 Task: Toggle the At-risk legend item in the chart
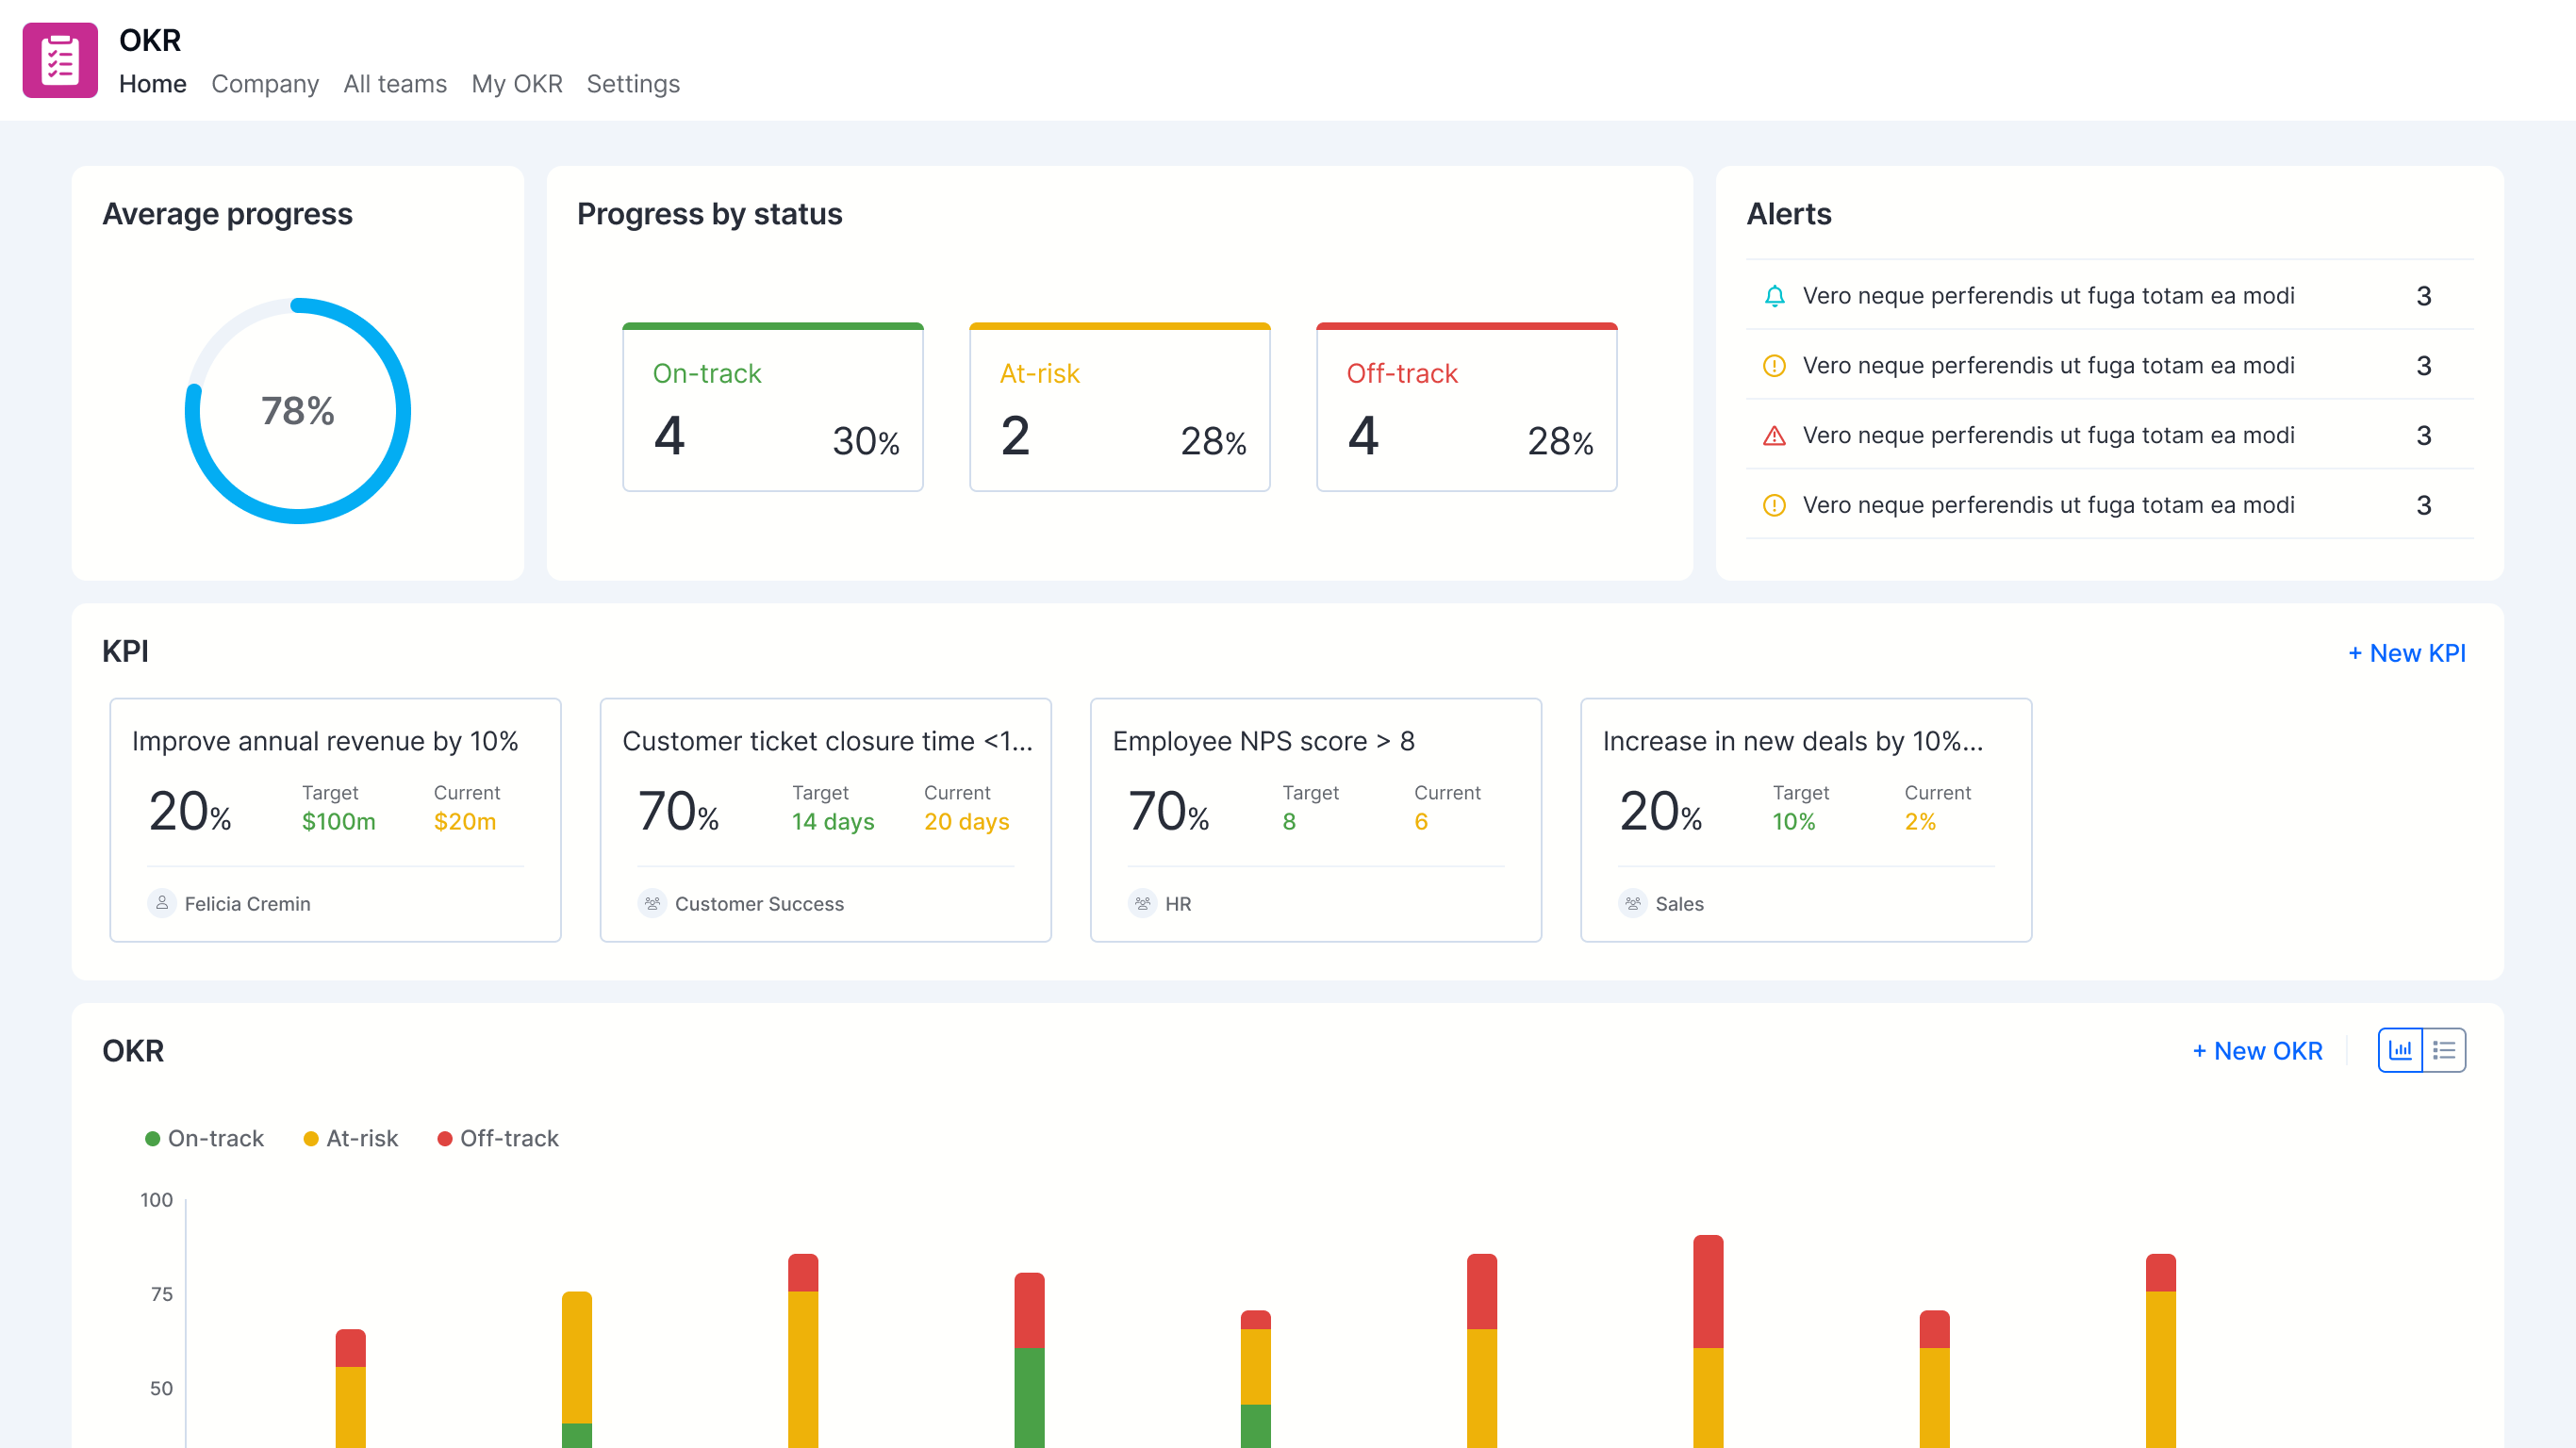point(351,1138)
